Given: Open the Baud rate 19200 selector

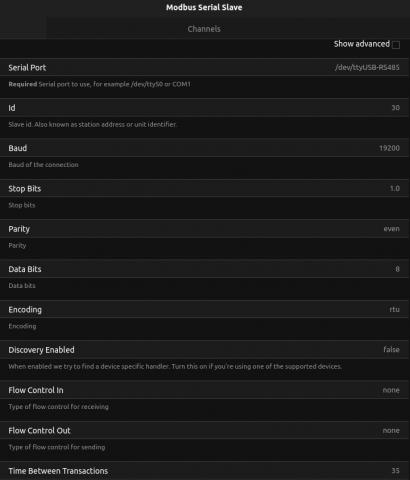Looking at the screenshot, I should (389, 148).
